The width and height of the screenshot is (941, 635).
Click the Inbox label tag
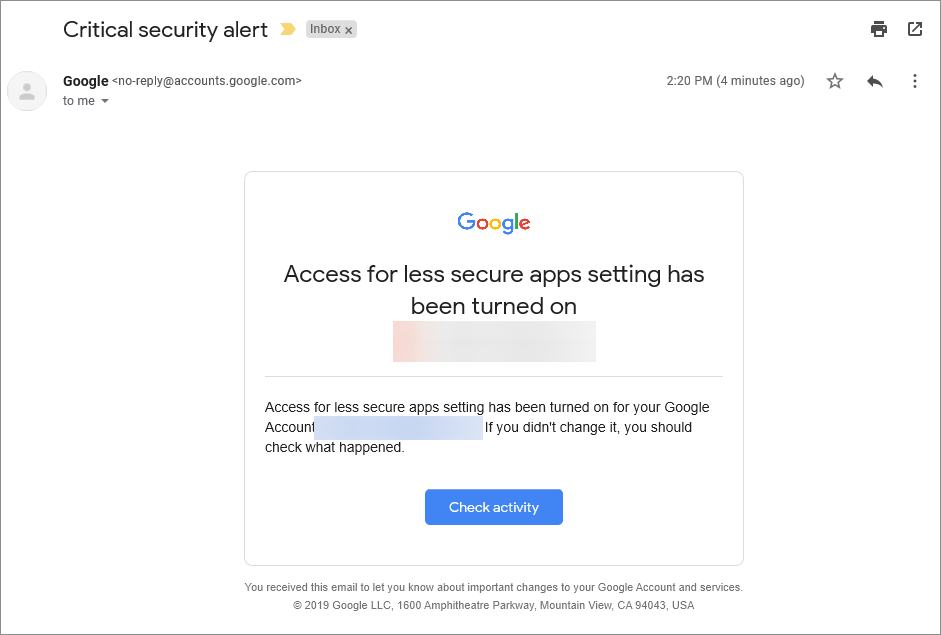point(325,29)
